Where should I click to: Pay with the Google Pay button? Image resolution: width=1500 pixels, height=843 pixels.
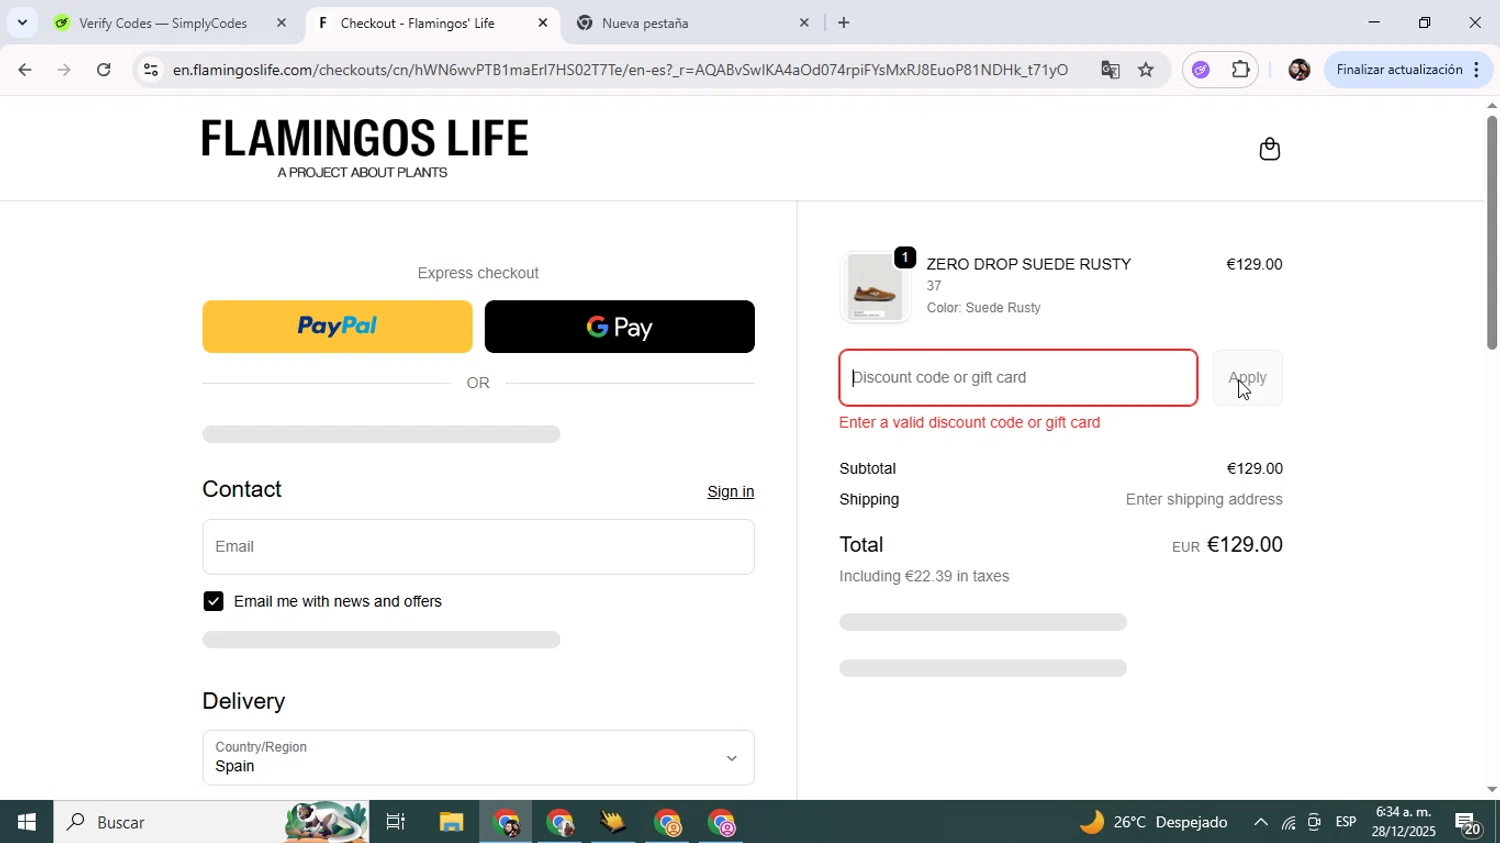pos(619,327)
